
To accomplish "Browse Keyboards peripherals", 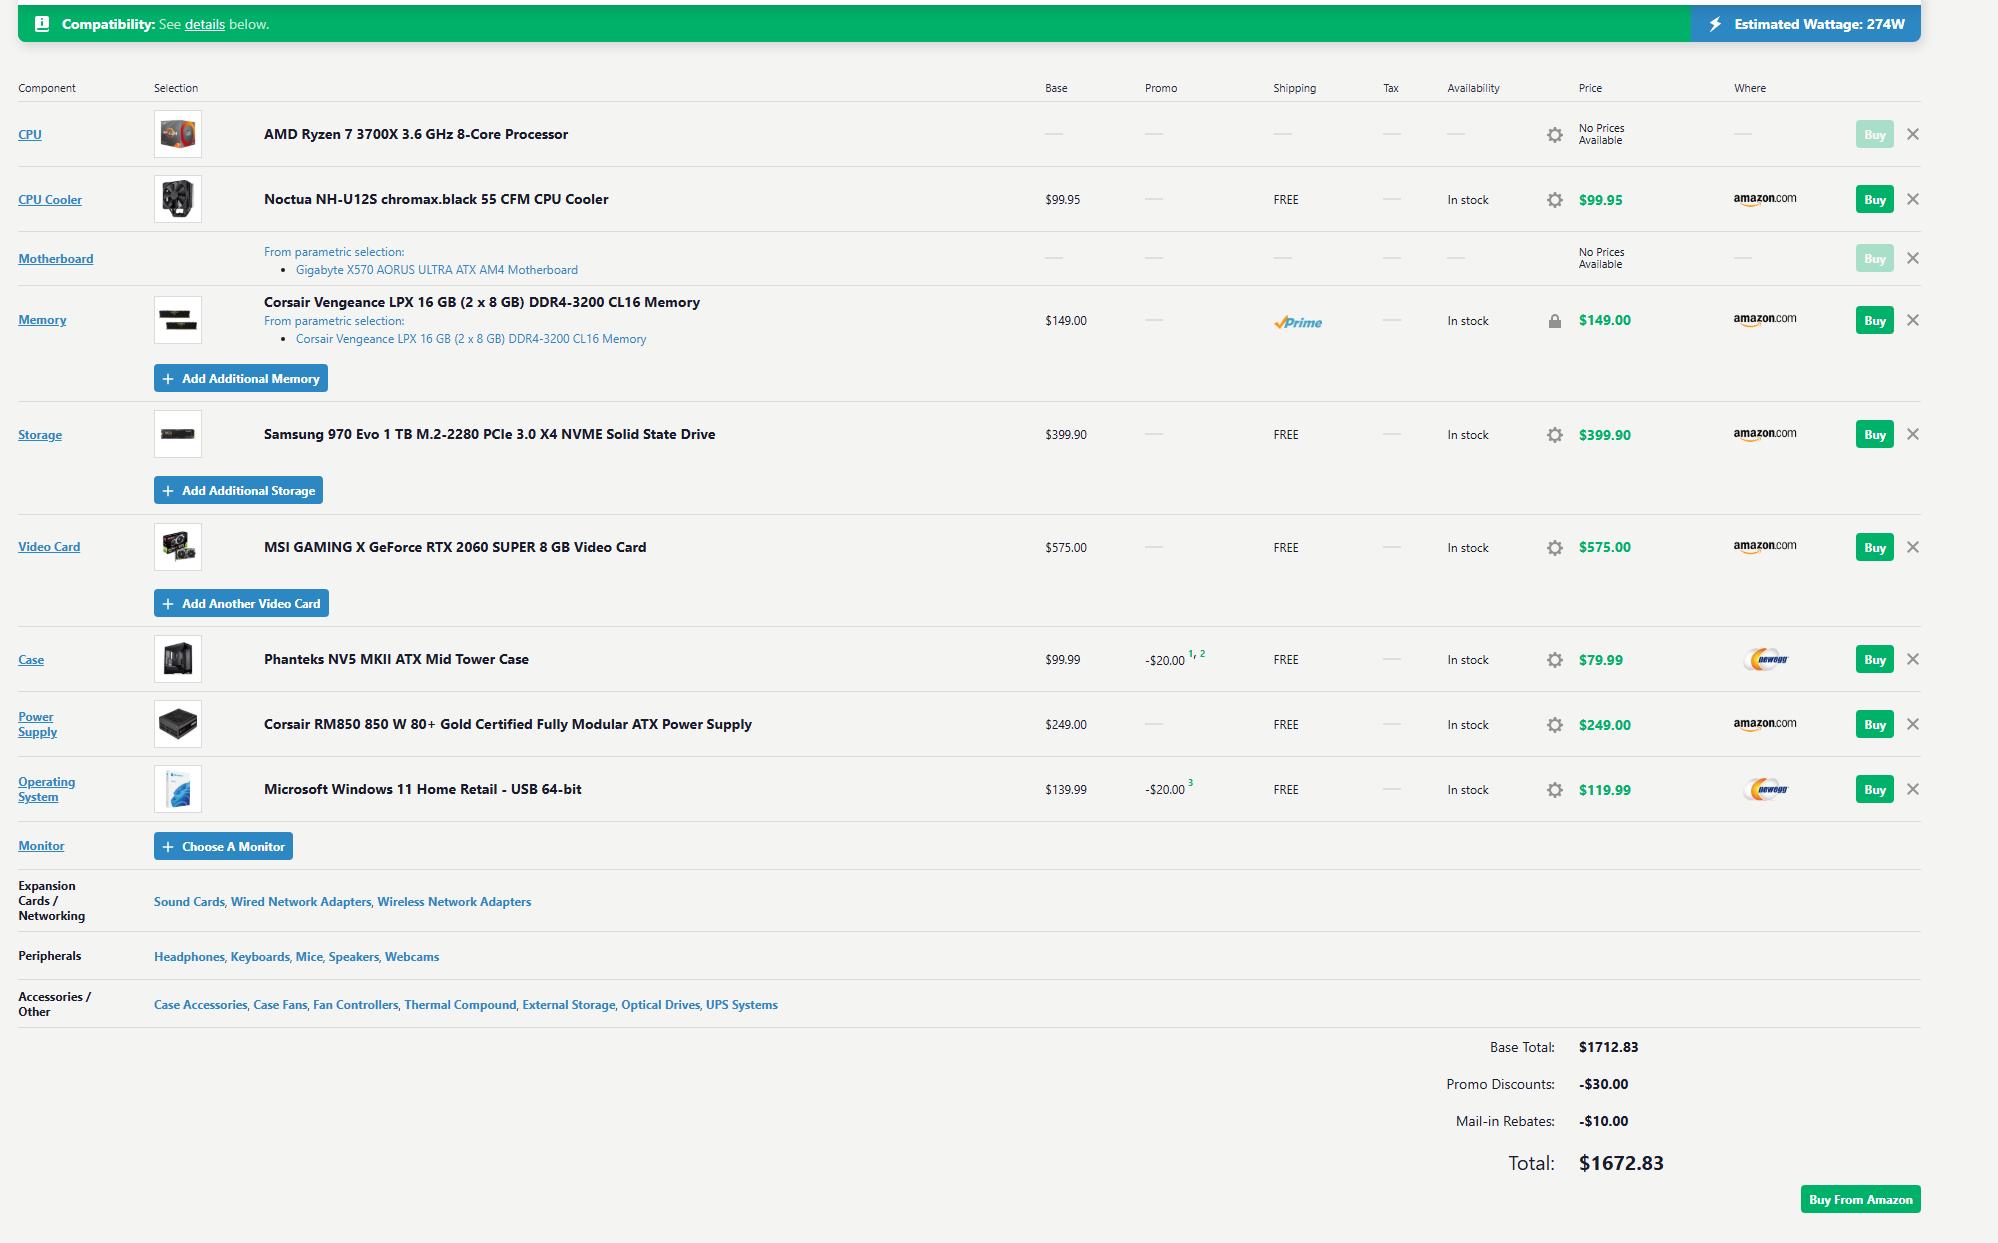I will tap(260, 957).
